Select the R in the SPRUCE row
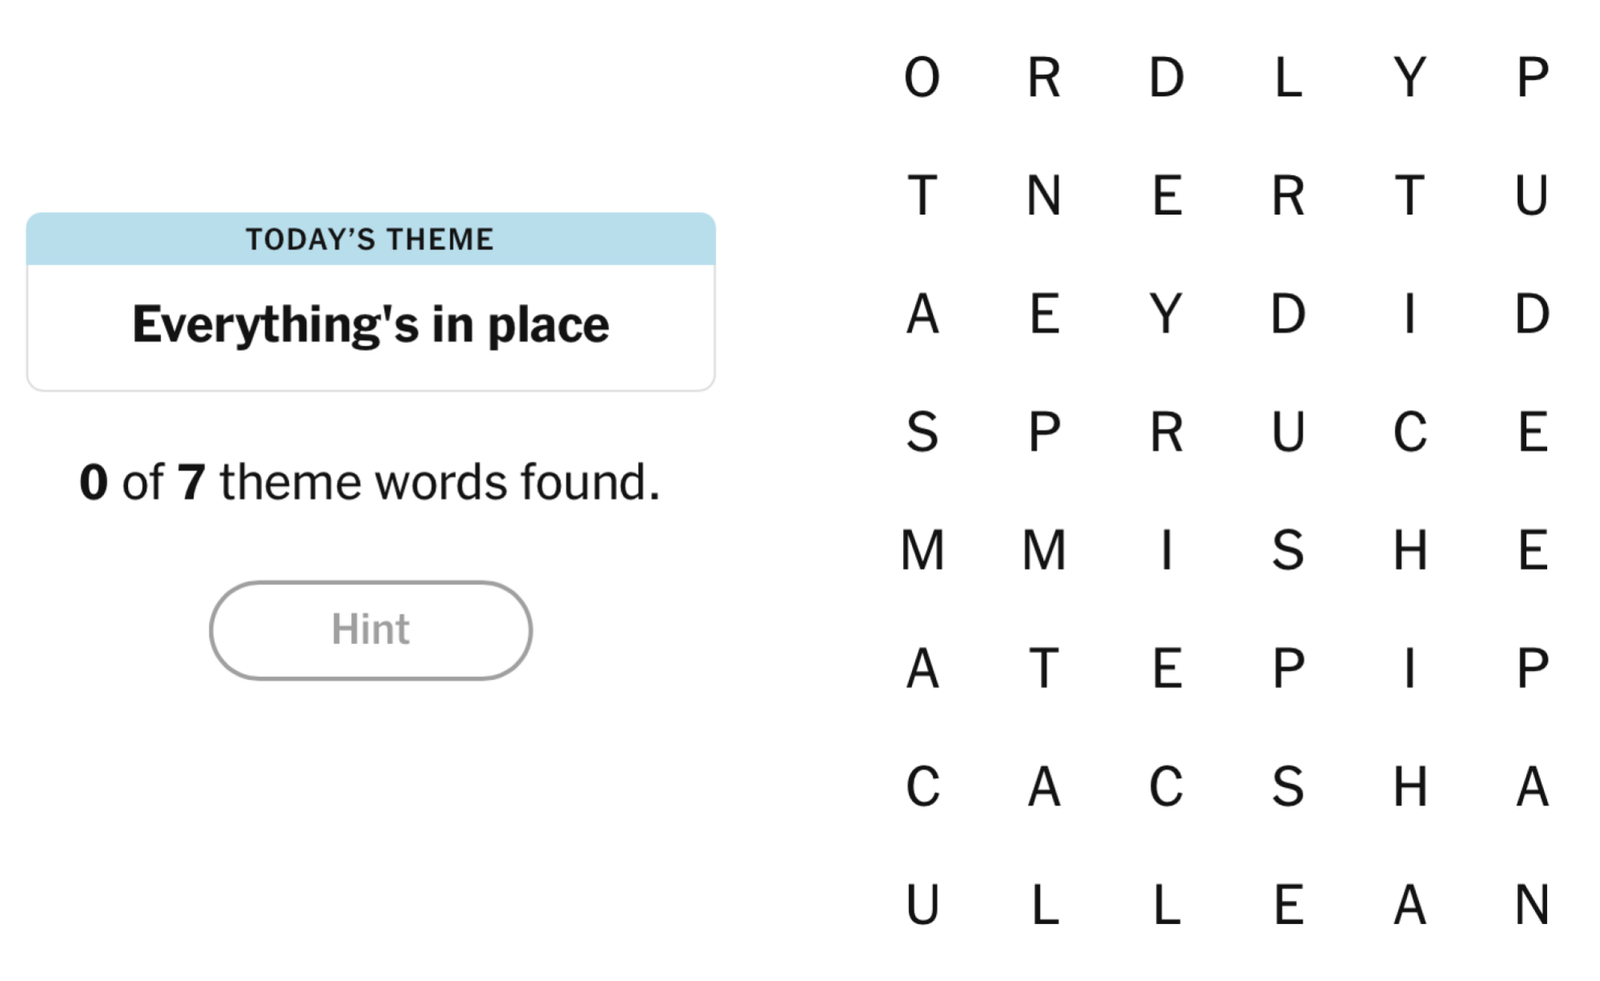Screen dimensions: 1600x981 point(1166,432)
